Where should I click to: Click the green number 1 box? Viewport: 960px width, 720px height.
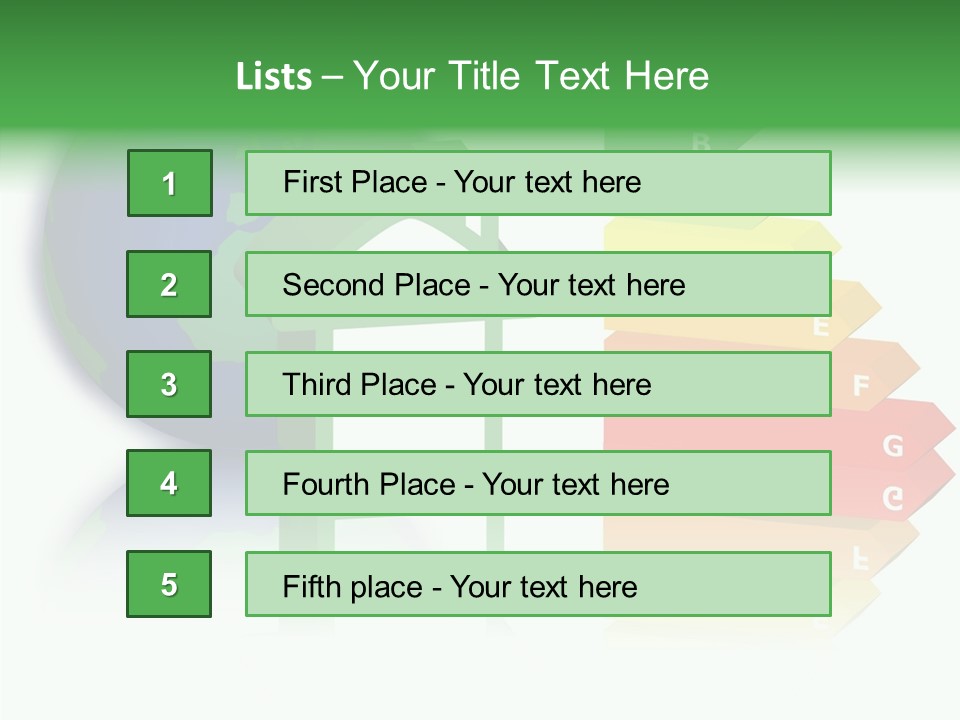pyautogui.click(x=169, y=183)
